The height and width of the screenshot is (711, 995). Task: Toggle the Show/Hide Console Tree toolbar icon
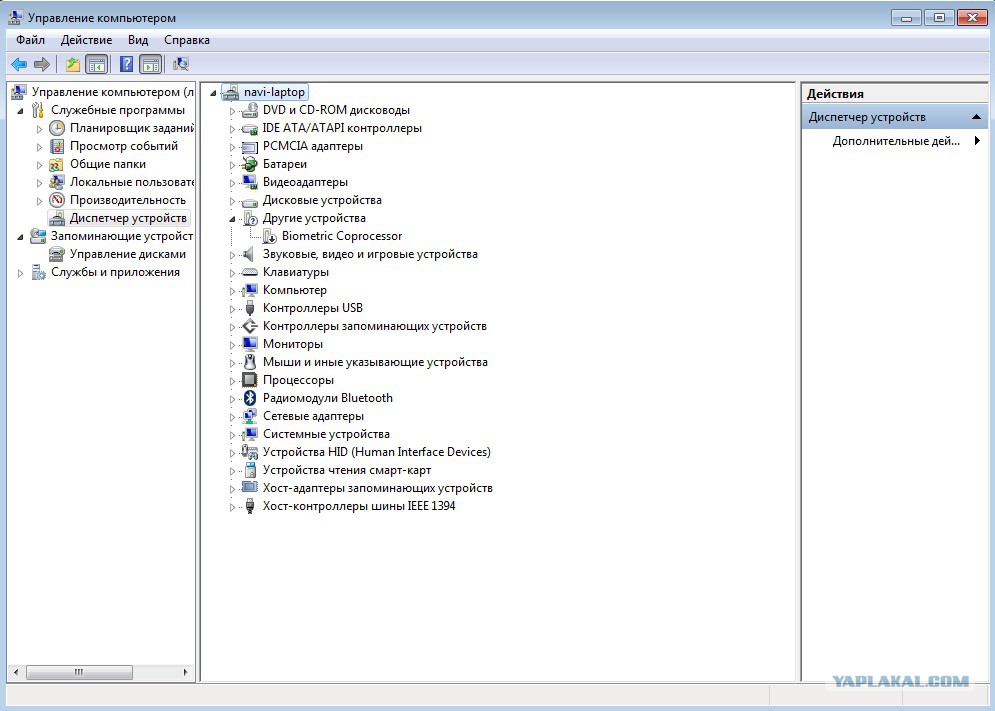point(96,64)
